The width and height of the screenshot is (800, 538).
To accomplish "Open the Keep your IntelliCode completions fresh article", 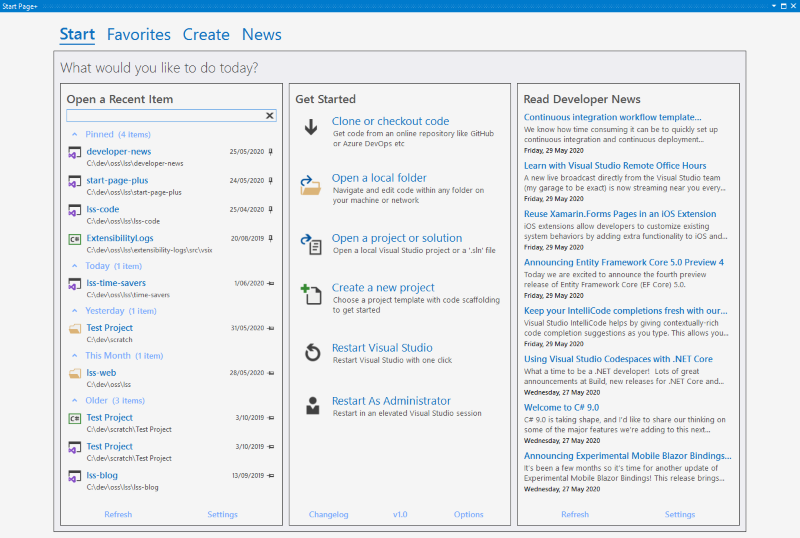I will point(626,311).
